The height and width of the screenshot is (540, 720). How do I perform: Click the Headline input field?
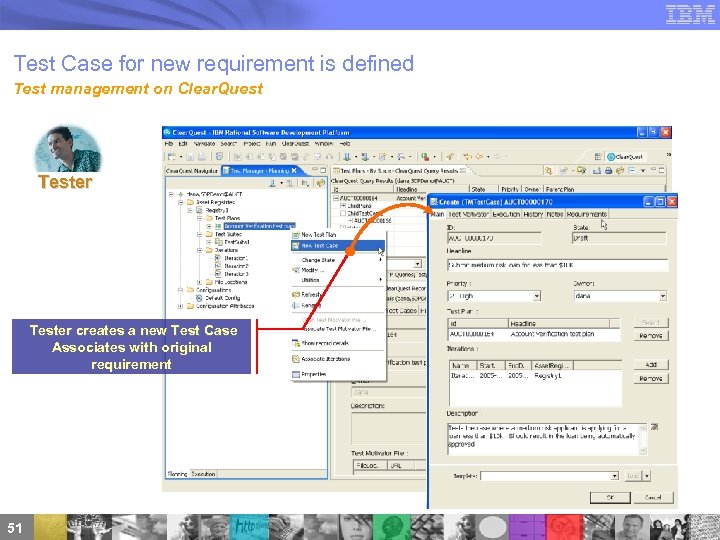point(557,265)
